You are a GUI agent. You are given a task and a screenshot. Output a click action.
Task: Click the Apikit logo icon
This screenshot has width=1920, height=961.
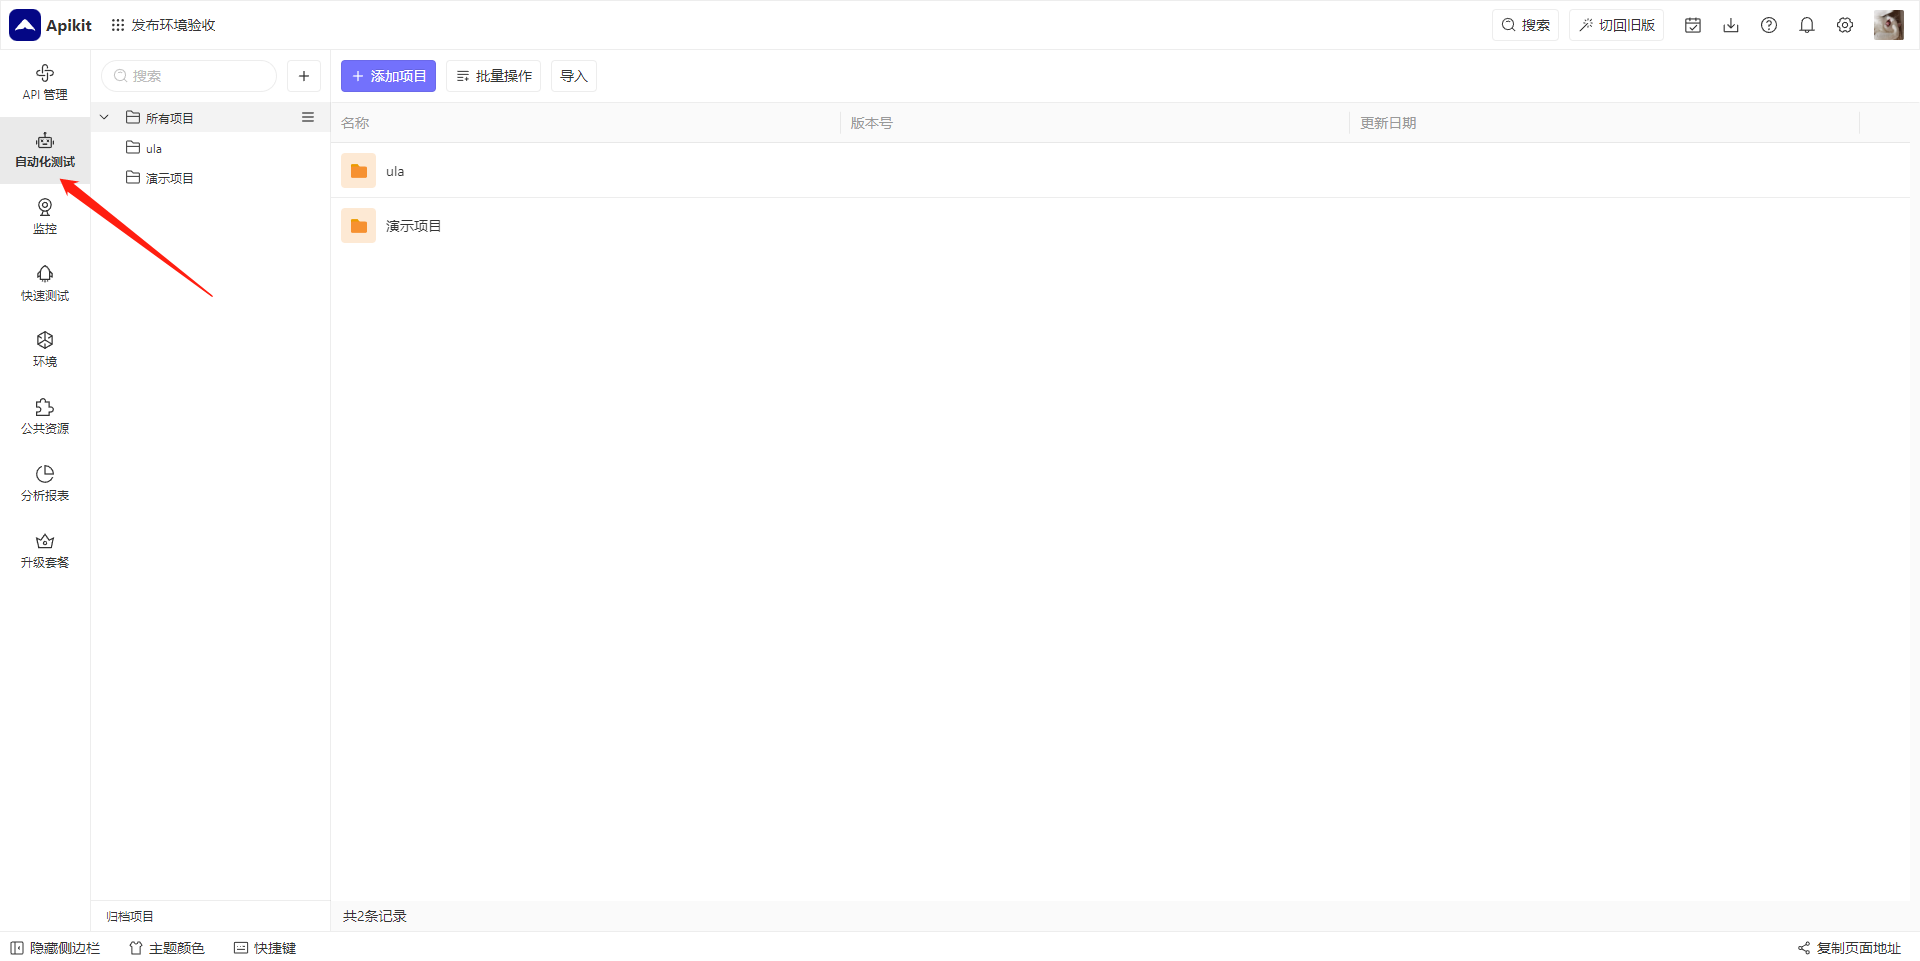(x=25, y=25)
